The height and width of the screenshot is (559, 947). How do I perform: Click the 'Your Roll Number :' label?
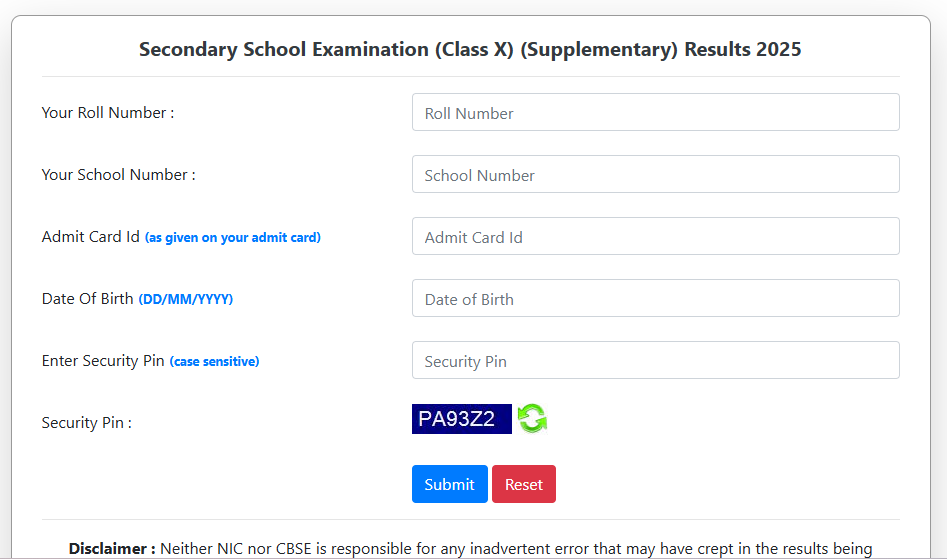pyautogui.click(x=108, y=113)
